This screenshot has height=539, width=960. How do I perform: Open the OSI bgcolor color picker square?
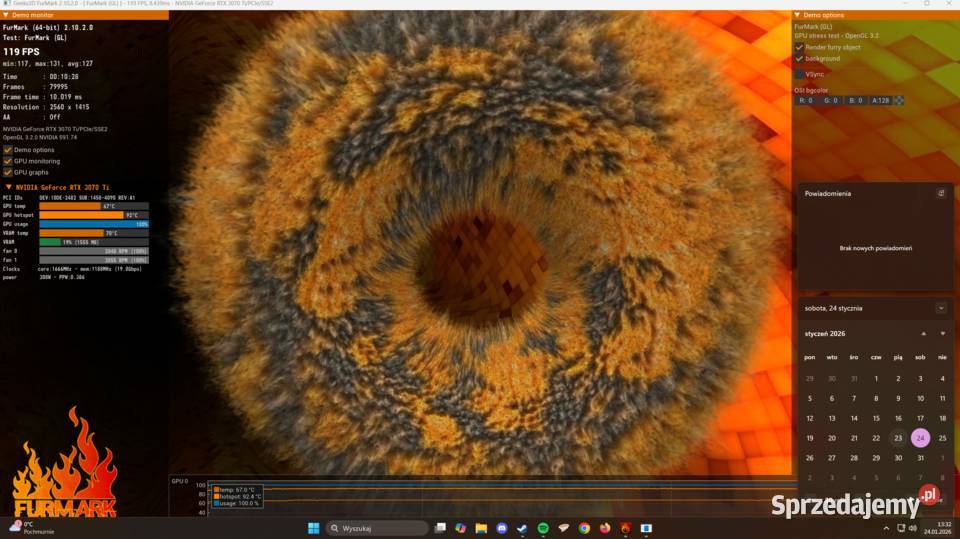[899, 100]
